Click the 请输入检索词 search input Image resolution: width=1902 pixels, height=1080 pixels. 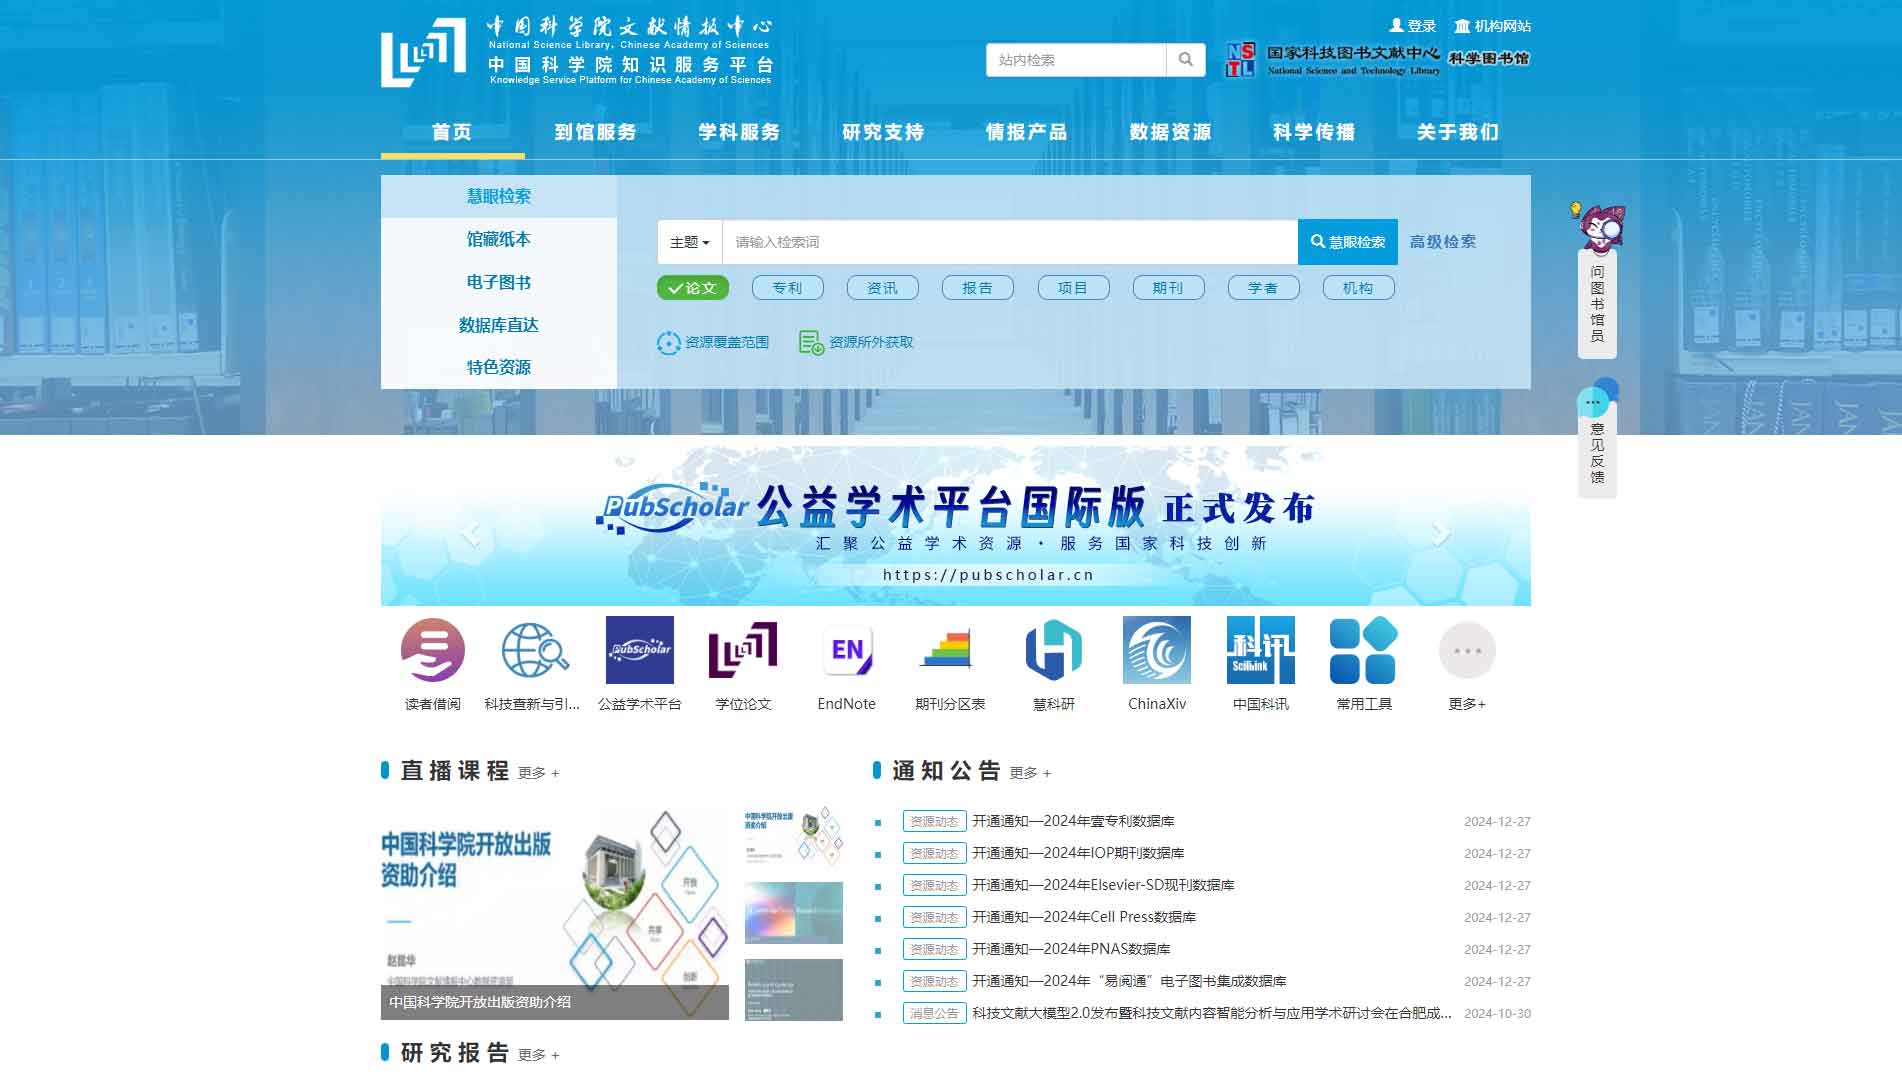coord(1010,242)
